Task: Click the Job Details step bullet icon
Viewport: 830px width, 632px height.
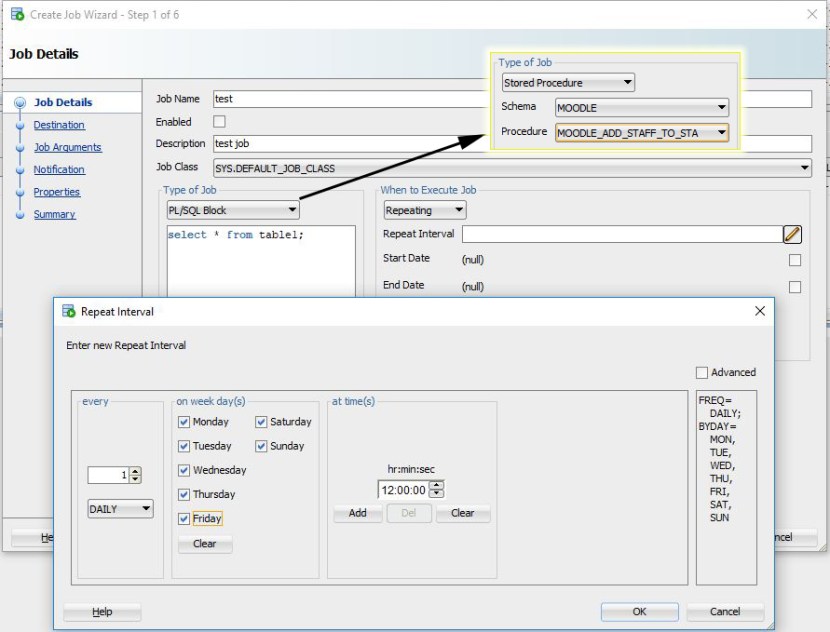Action: [x=20, y=103]
